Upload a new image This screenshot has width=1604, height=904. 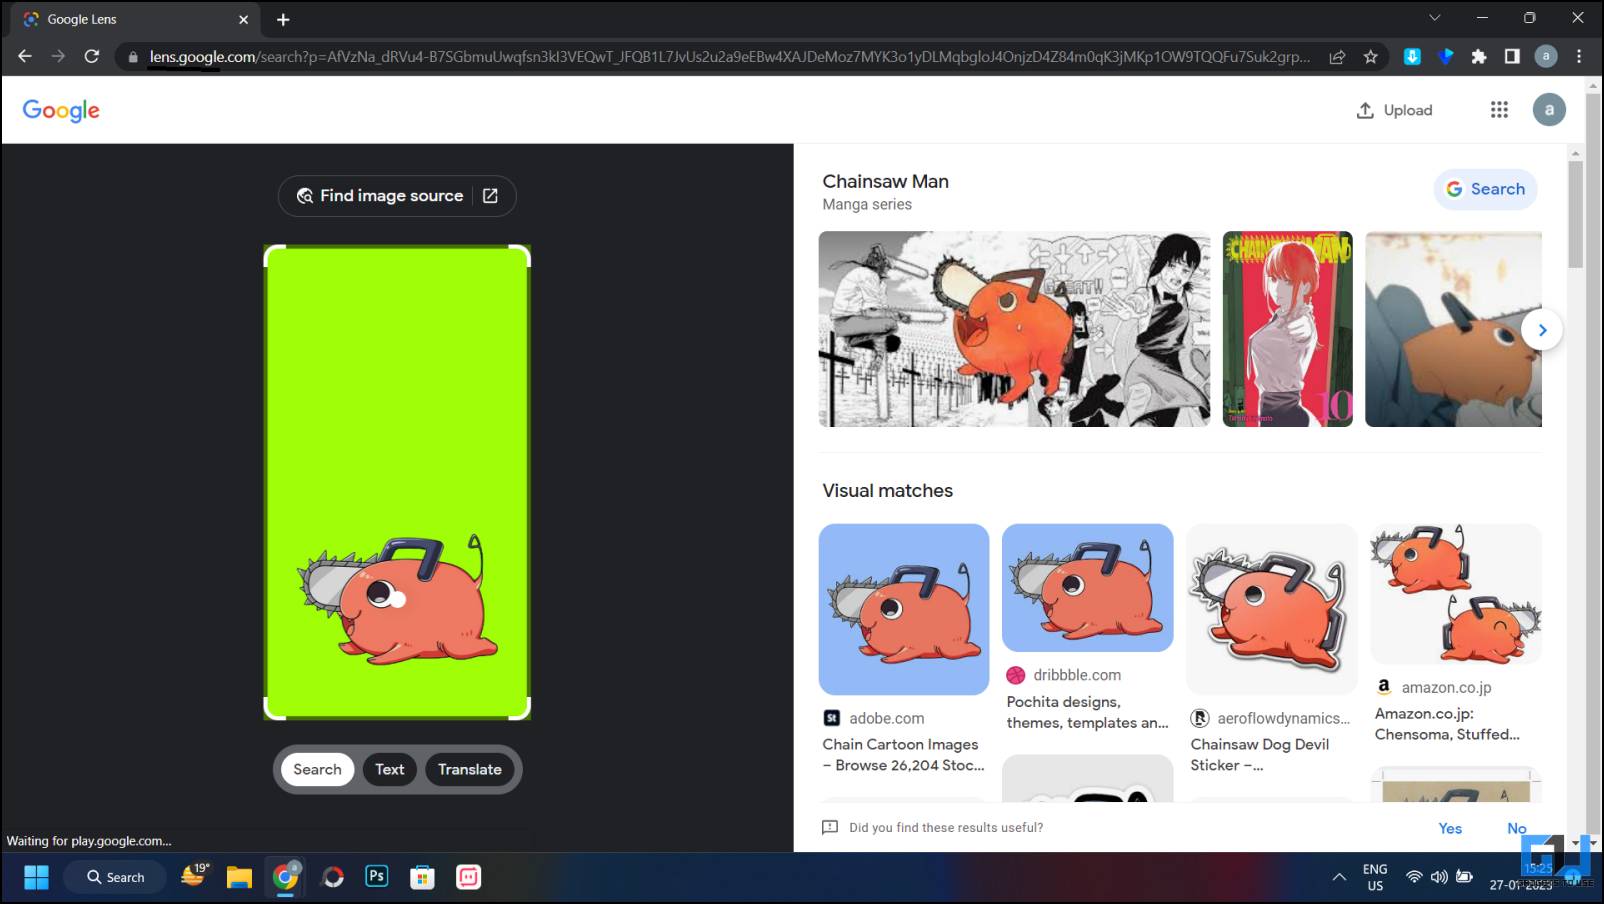coord(1394,110)
